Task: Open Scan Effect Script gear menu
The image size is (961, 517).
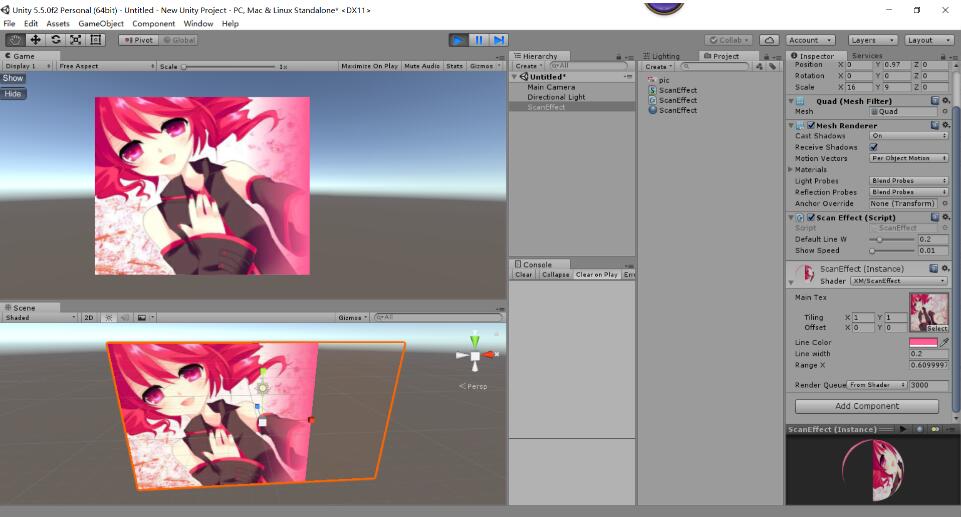Action: 946,217
